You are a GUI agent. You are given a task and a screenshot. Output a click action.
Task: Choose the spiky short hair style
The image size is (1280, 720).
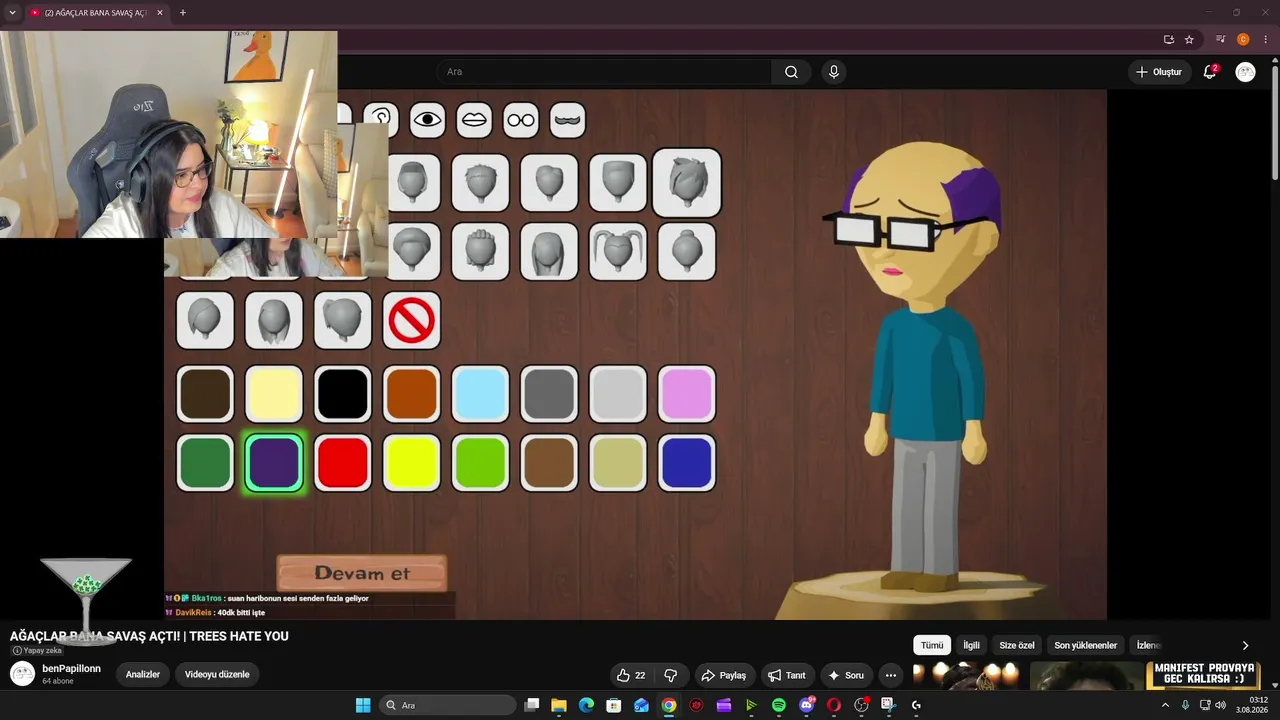(480, 183)
